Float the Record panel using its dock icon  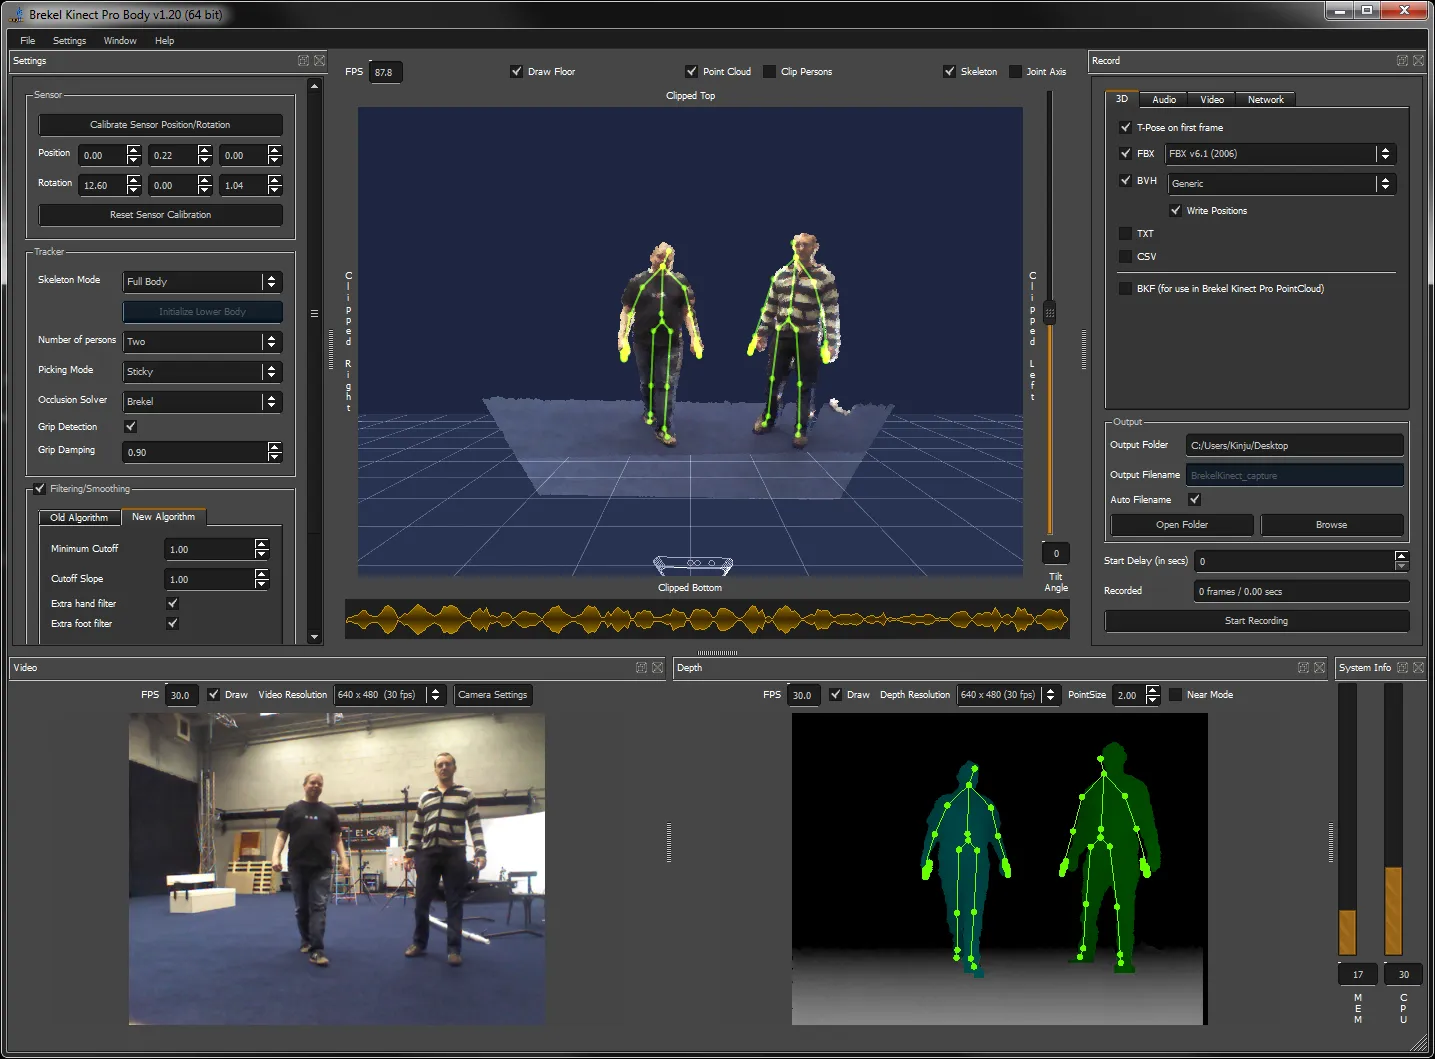click(x=1402, y=61)
